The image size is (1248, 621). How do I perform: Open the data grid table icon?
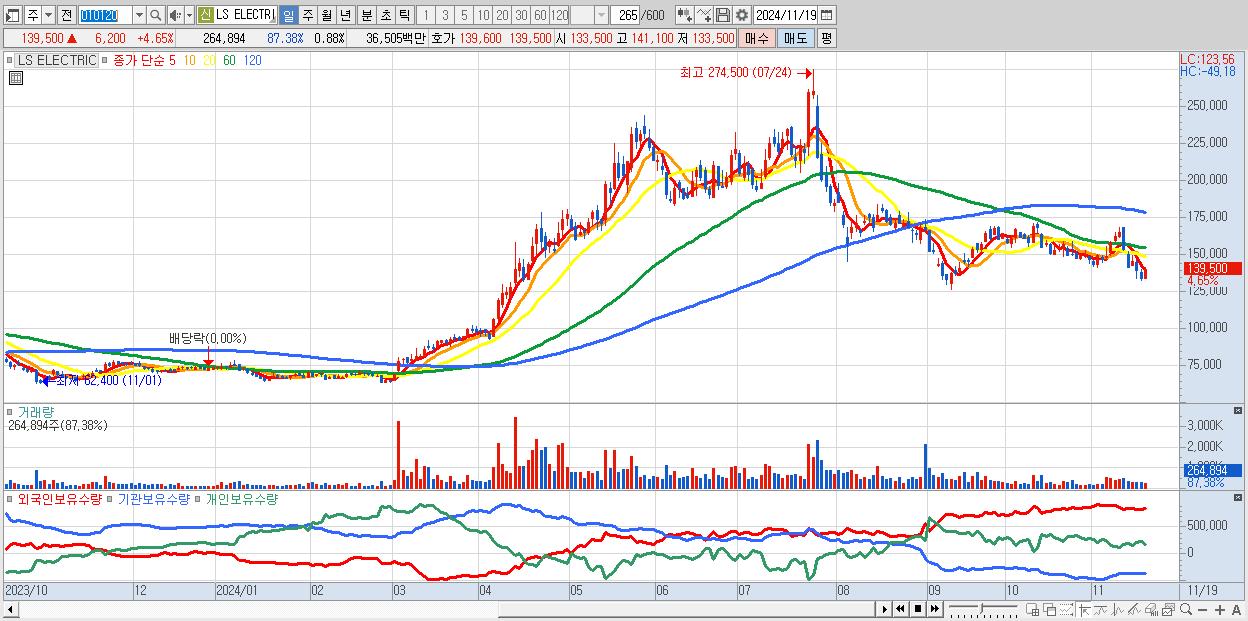click(x=15, y=78)
